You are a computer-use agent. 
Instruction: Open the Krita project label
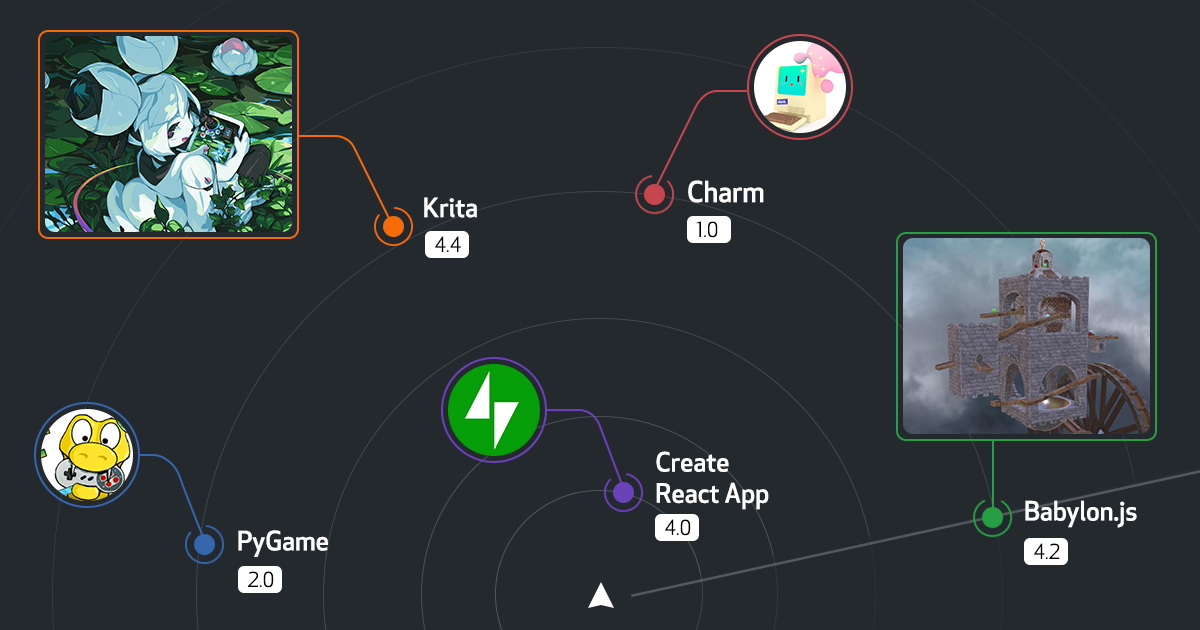pos(448,209)
